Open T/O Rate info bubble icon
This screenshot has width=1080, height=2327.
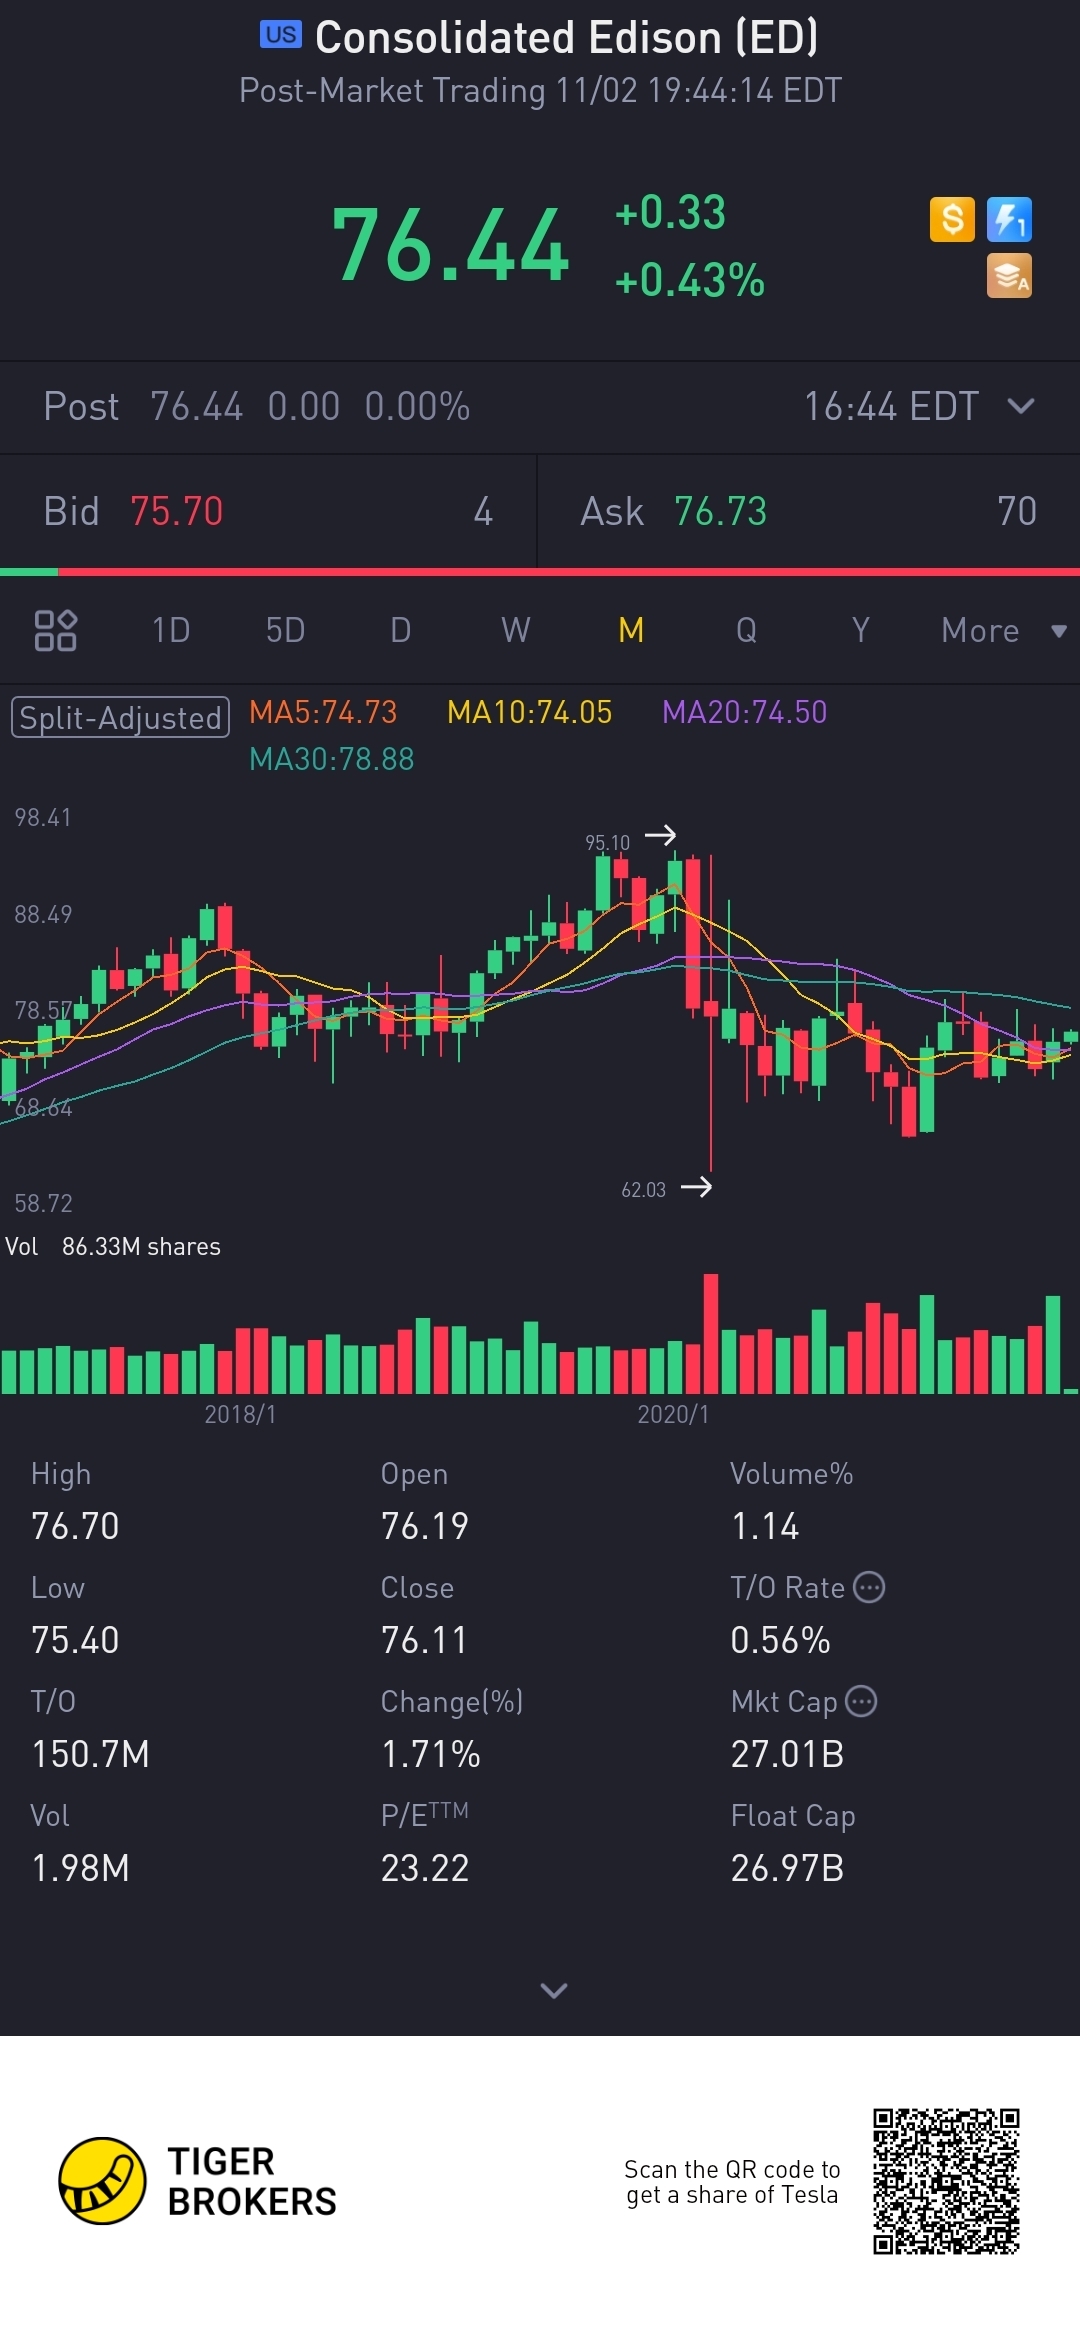(x=869, y=1587)
